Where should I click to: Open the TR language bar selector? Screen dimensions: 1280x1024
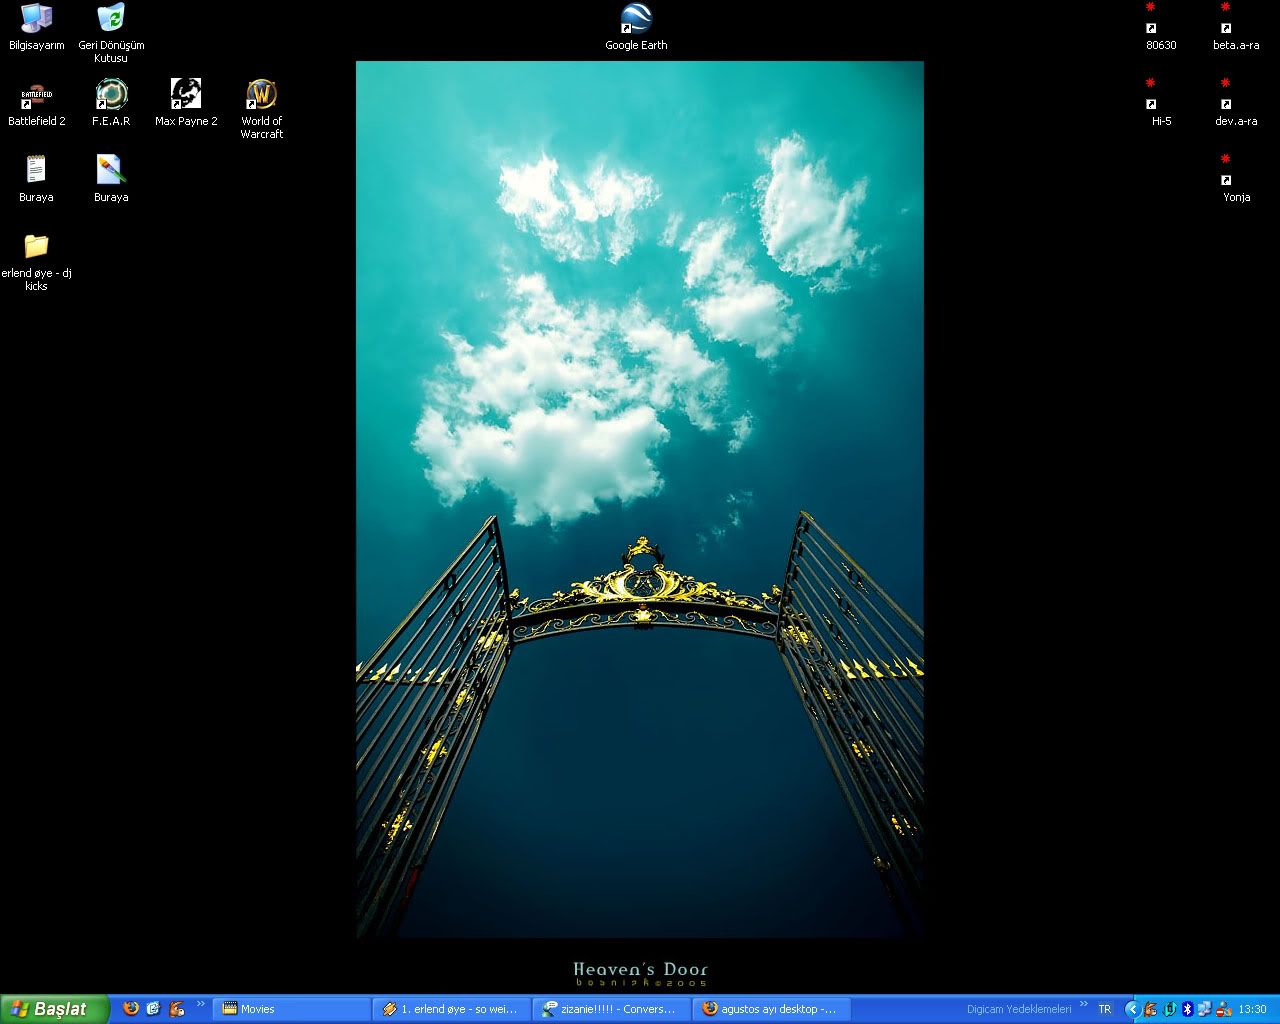pos(1105,1009)
